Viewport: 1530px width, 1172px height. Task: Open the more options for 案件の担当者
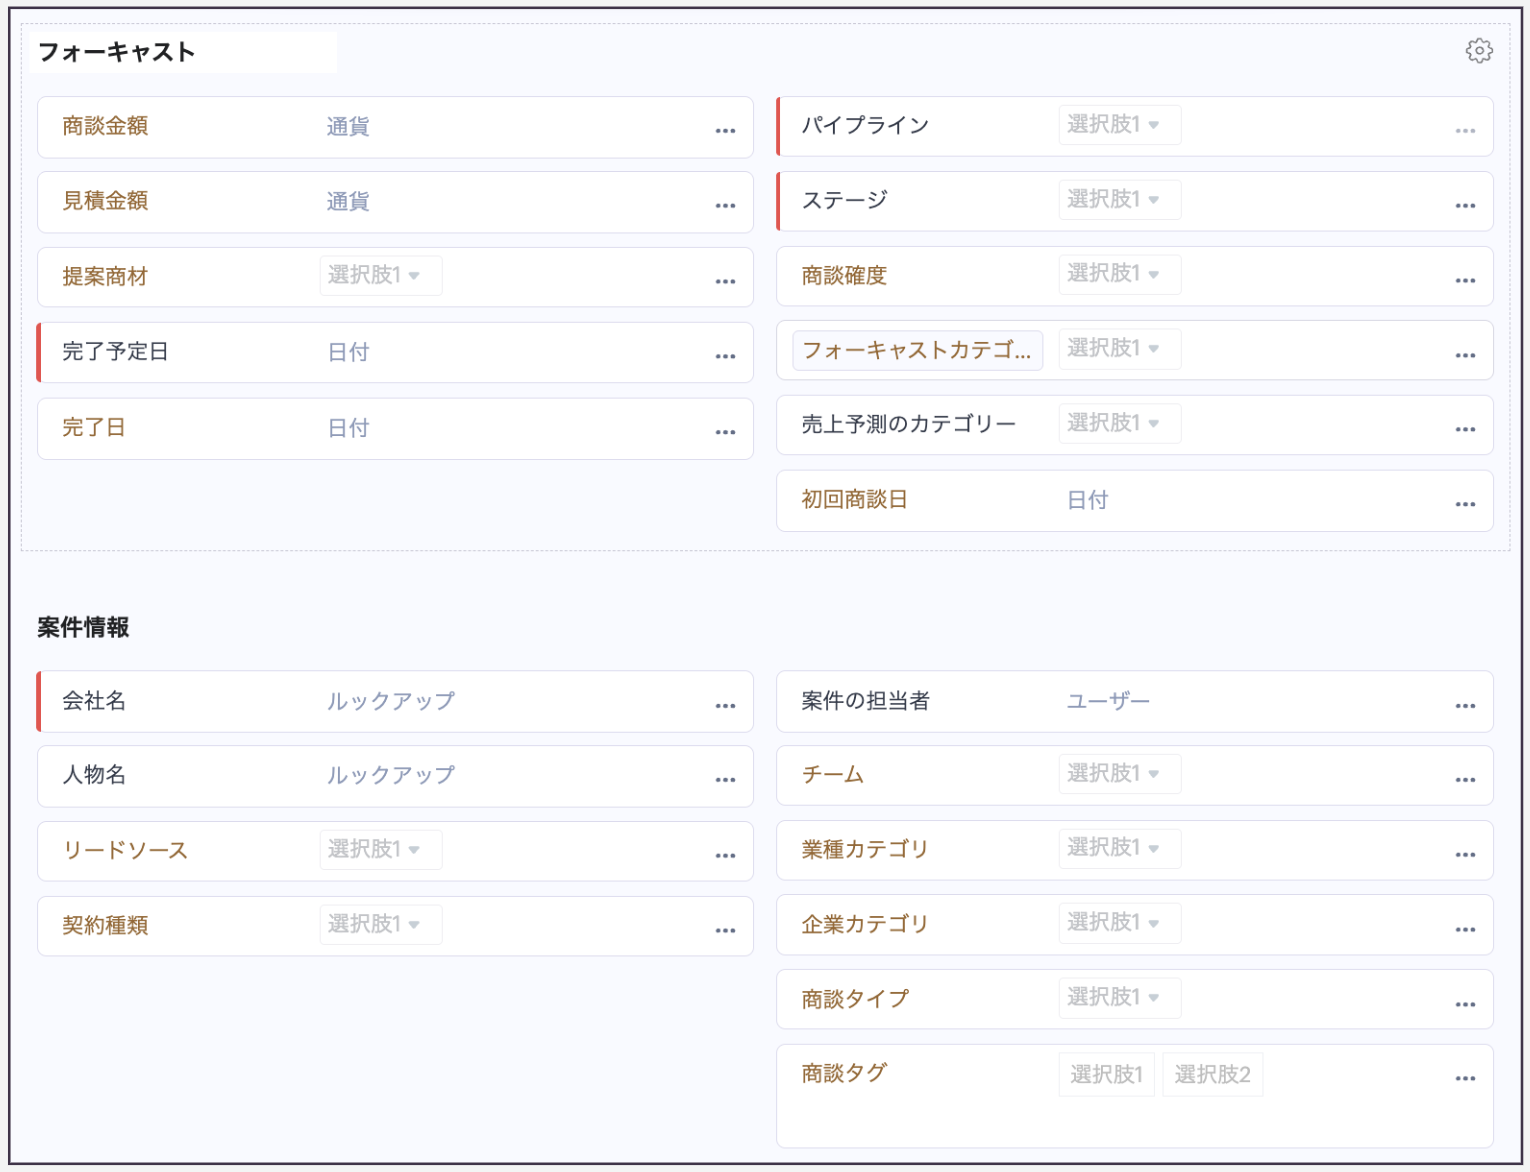[1465, 706]
